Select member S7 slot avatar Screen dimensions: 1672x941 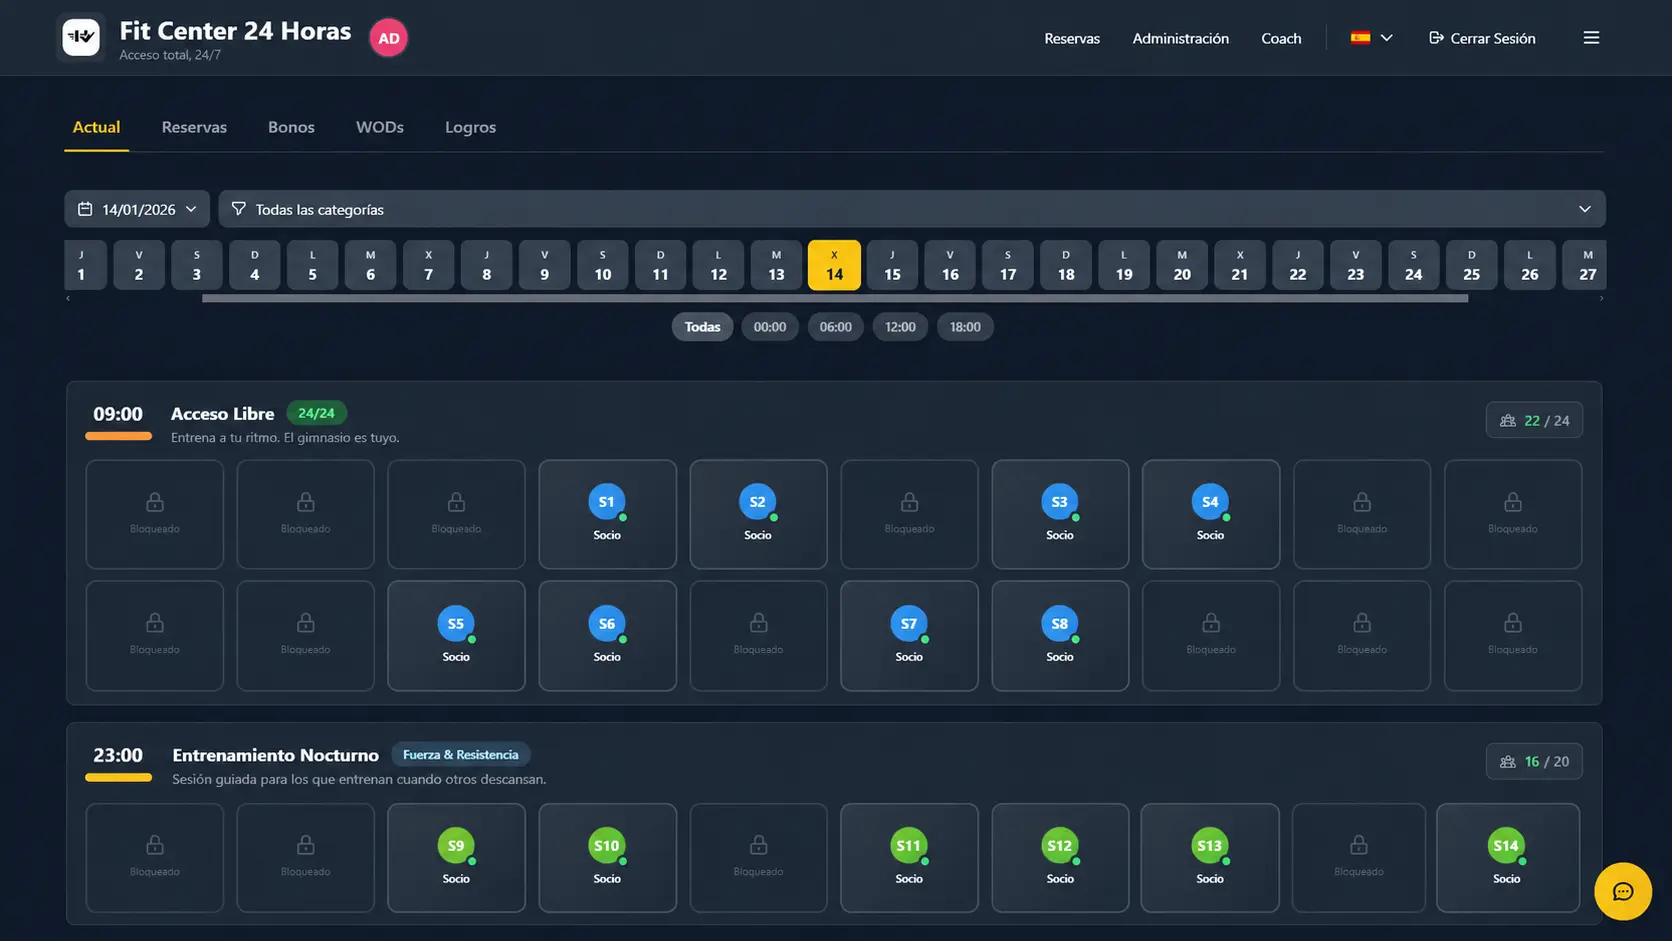908,623
